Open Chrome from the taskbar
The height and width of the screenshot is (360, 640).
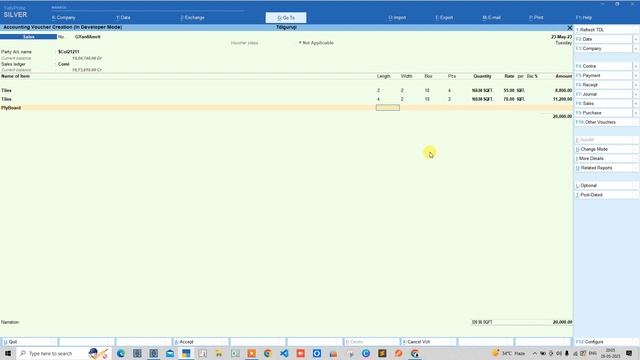coord(268,353)
